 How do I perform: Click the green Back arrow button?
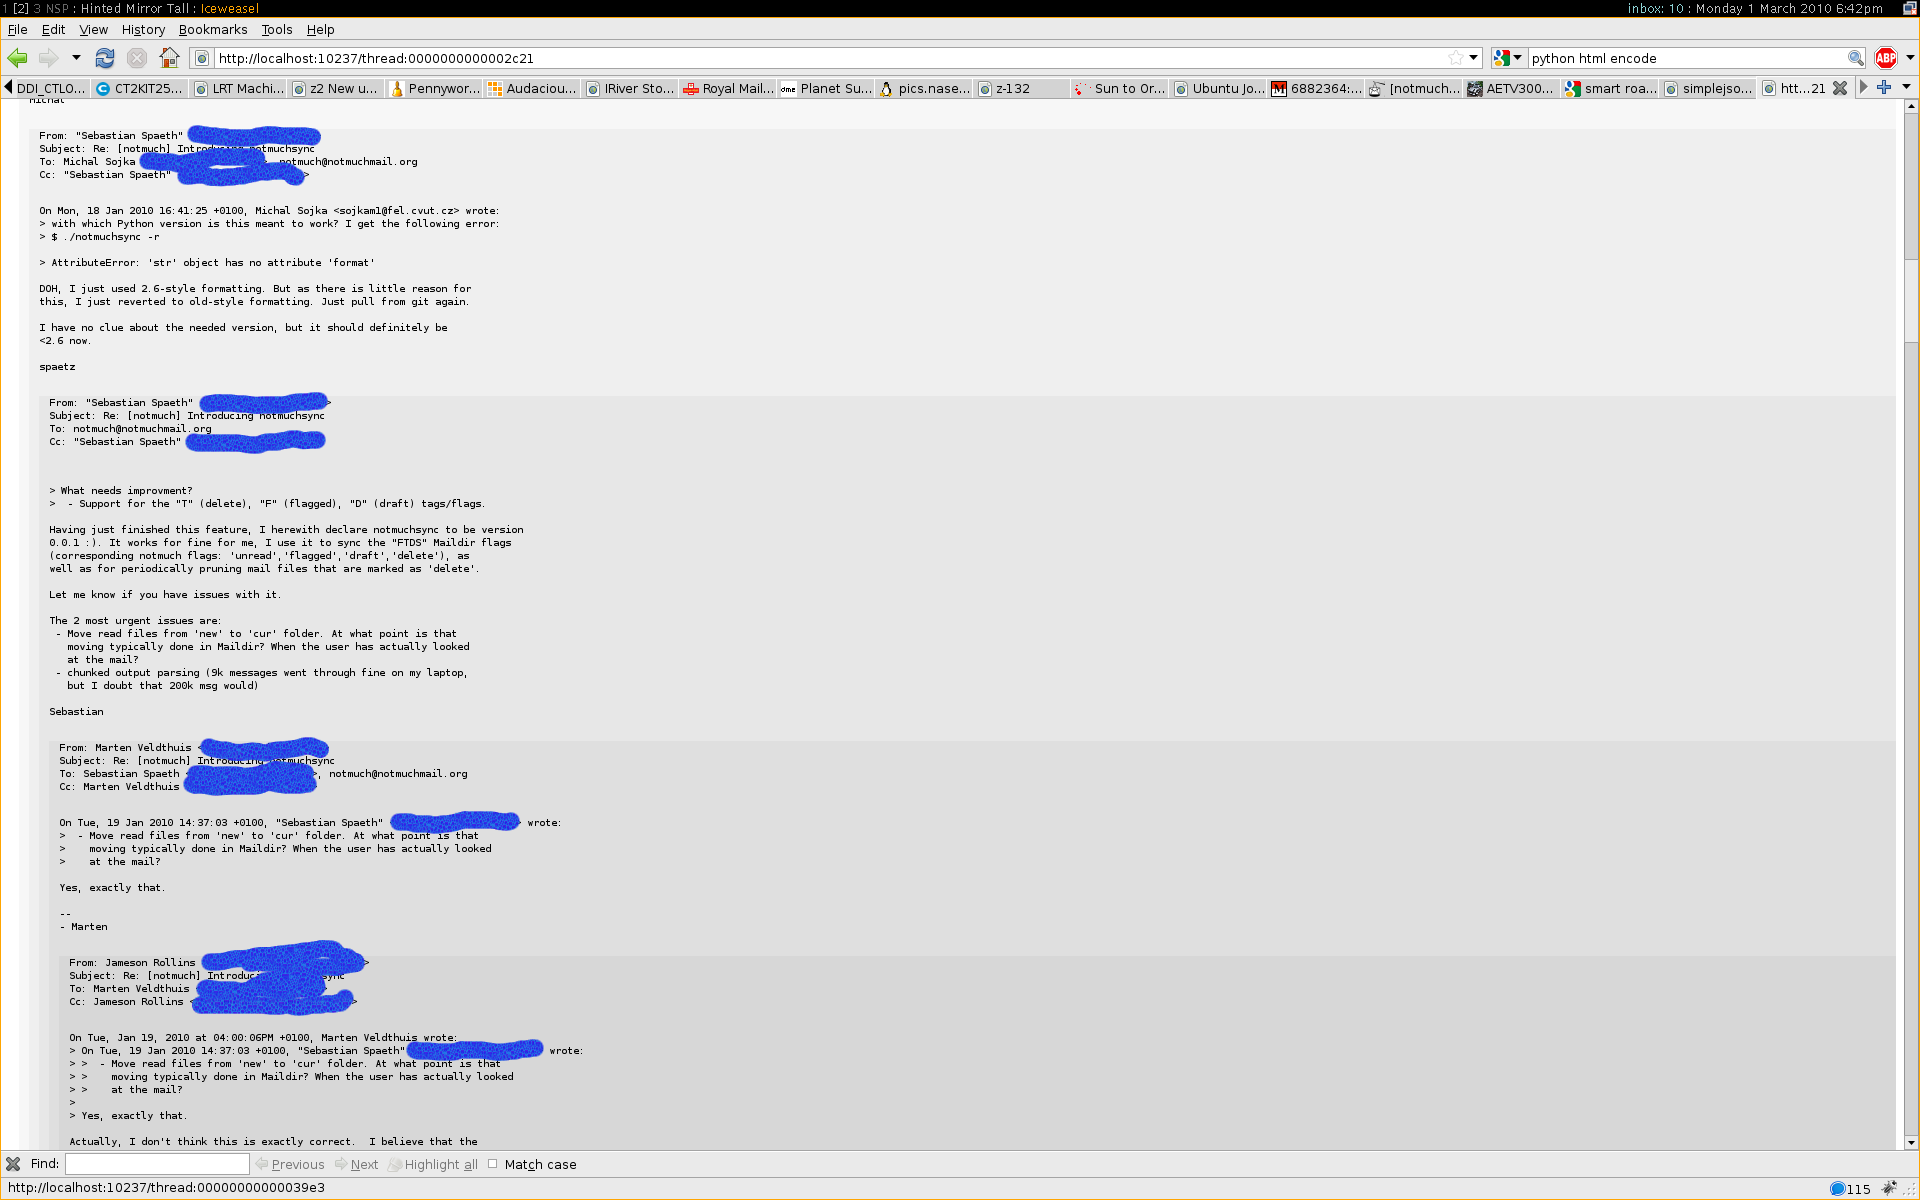18,58
